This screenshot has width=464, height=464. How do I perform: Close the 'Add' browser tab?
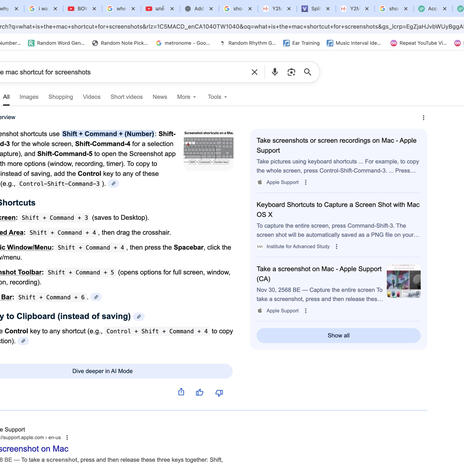tap(211, 9)
